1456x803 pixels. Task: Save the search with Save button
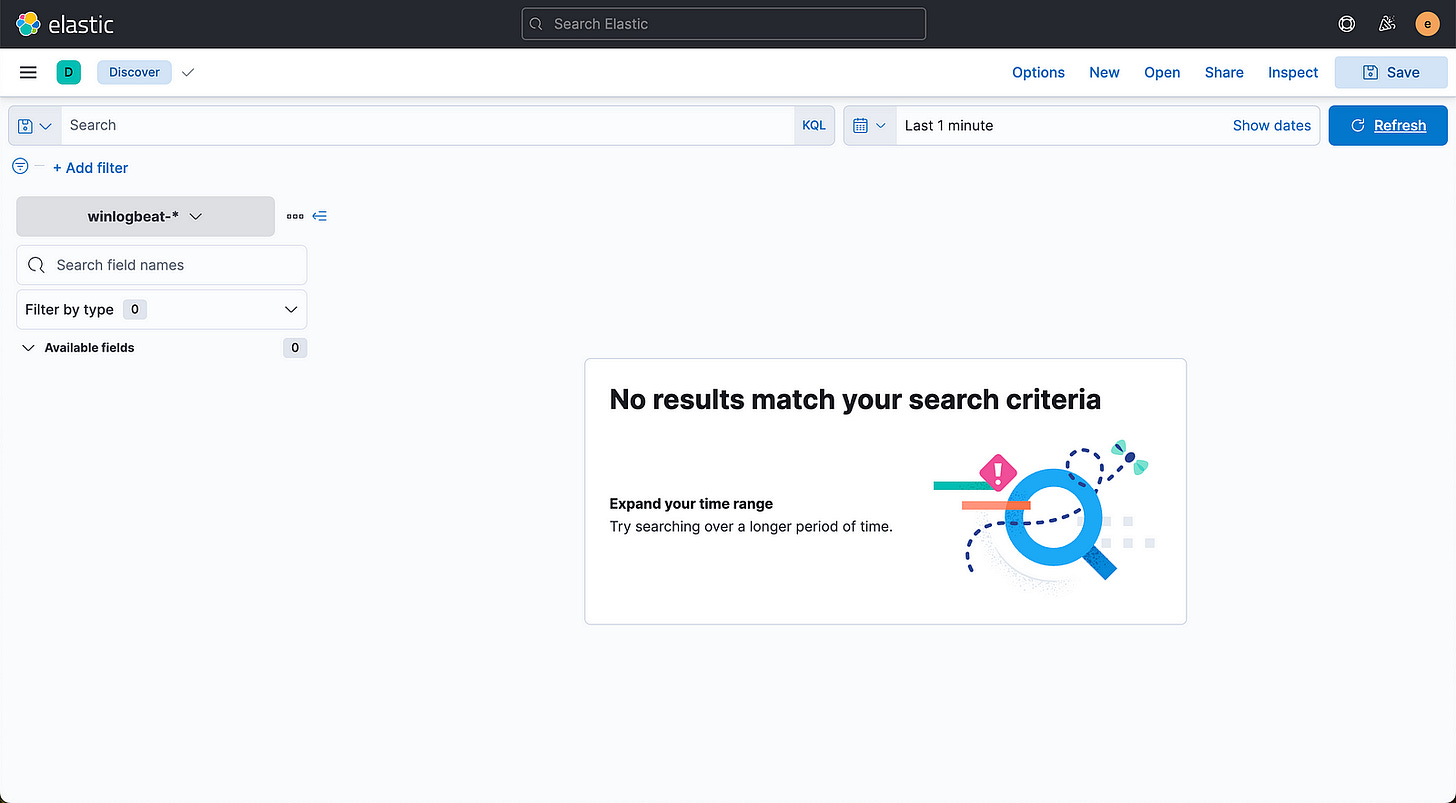coord(1391,72)
